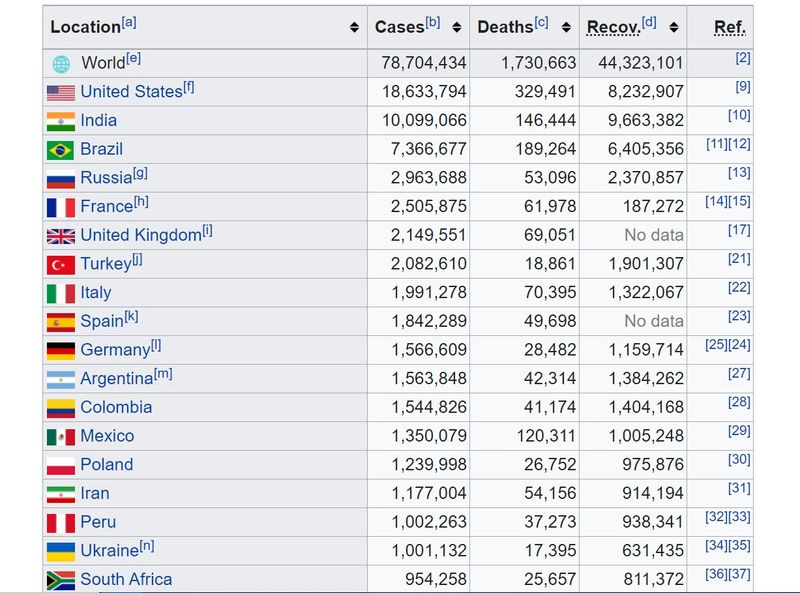This screenshot has height=593, width=800.
Task: Open the Poland country link
Action: [106, 465]
